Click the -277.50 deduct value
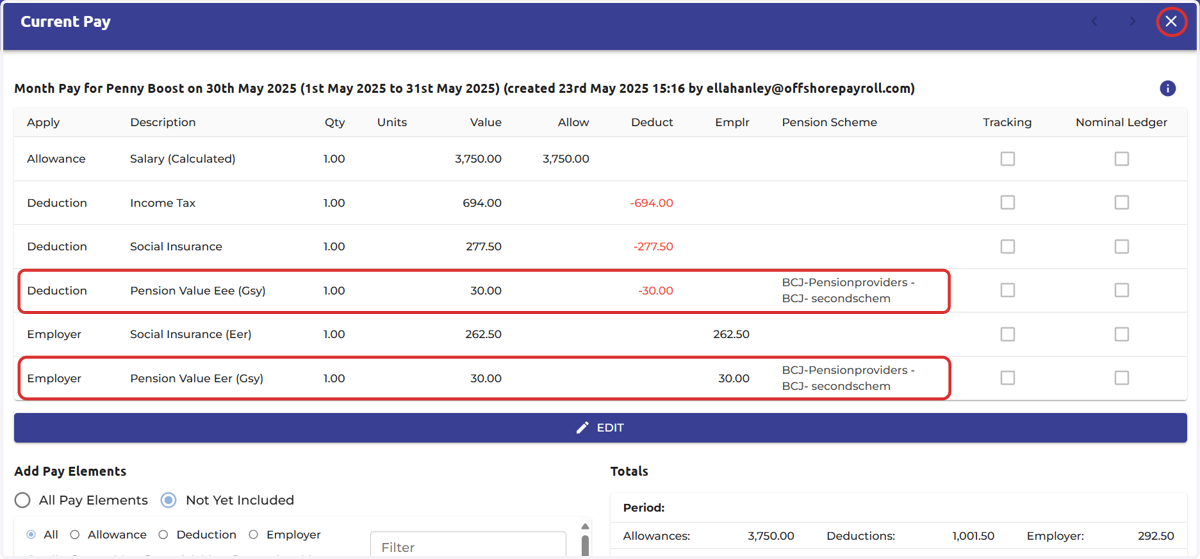The width and height of the screenshot is (1200, 559). coord(652,247)
